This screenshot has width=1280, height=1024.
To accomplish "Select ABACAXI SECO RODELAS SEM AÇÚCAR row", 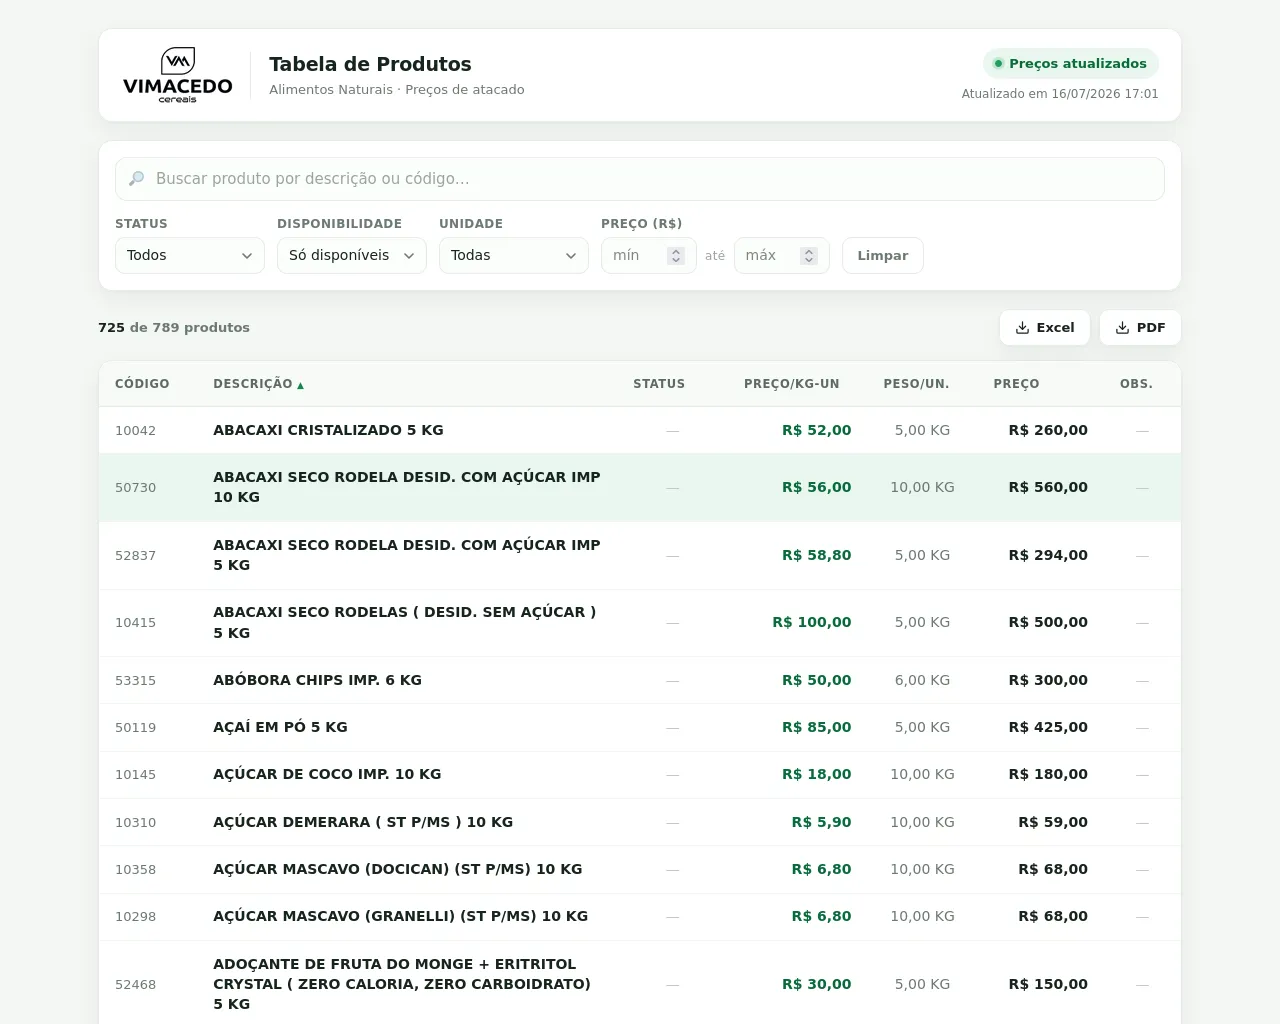I will (640, 623).
